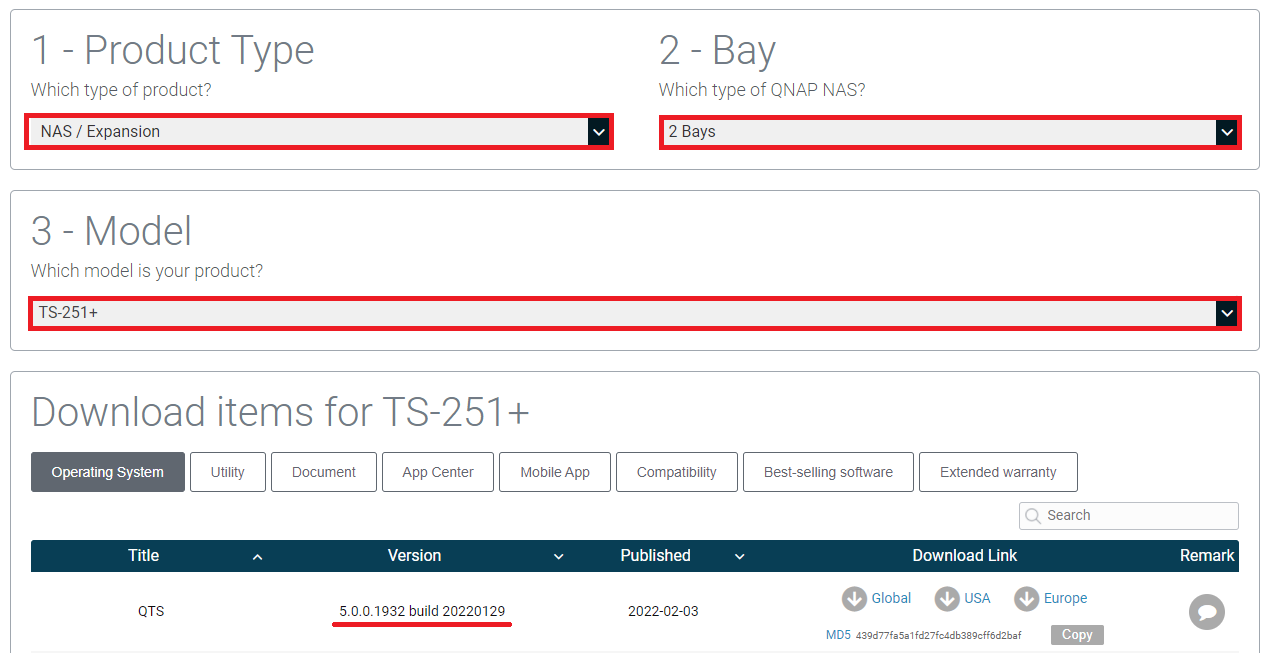Open the remark speech bubble icon
Image resolution: width=1271 pixels, height=653 pixels.
pos(1206,612)
